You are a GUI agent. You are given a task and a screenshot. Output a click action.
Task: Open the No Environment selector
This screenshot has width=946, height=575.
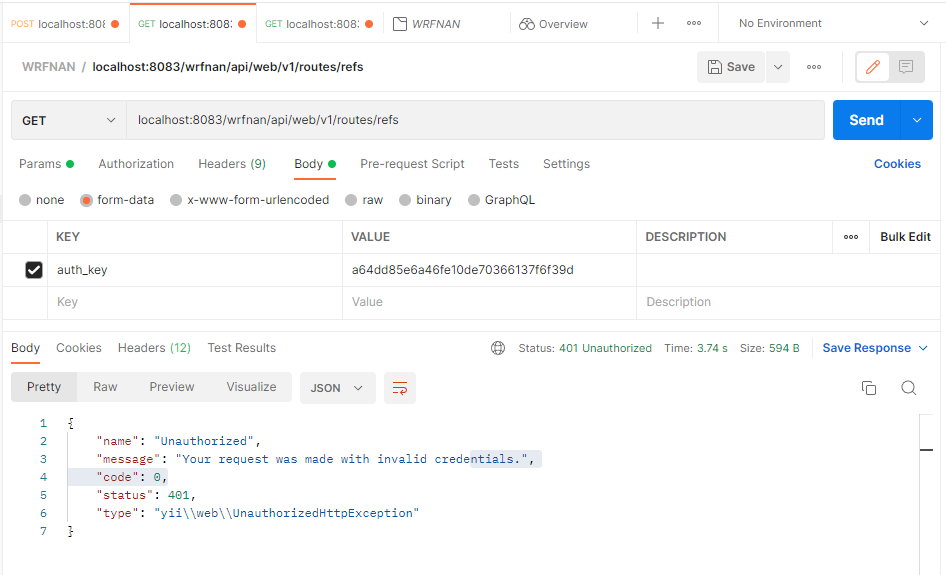832,23
